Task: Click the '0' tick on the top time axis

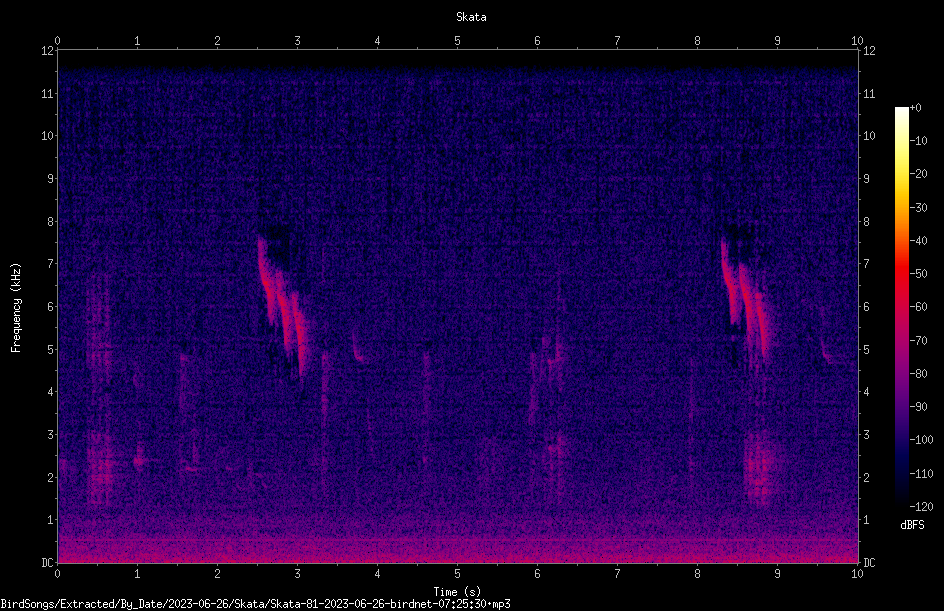Action: 57,41
